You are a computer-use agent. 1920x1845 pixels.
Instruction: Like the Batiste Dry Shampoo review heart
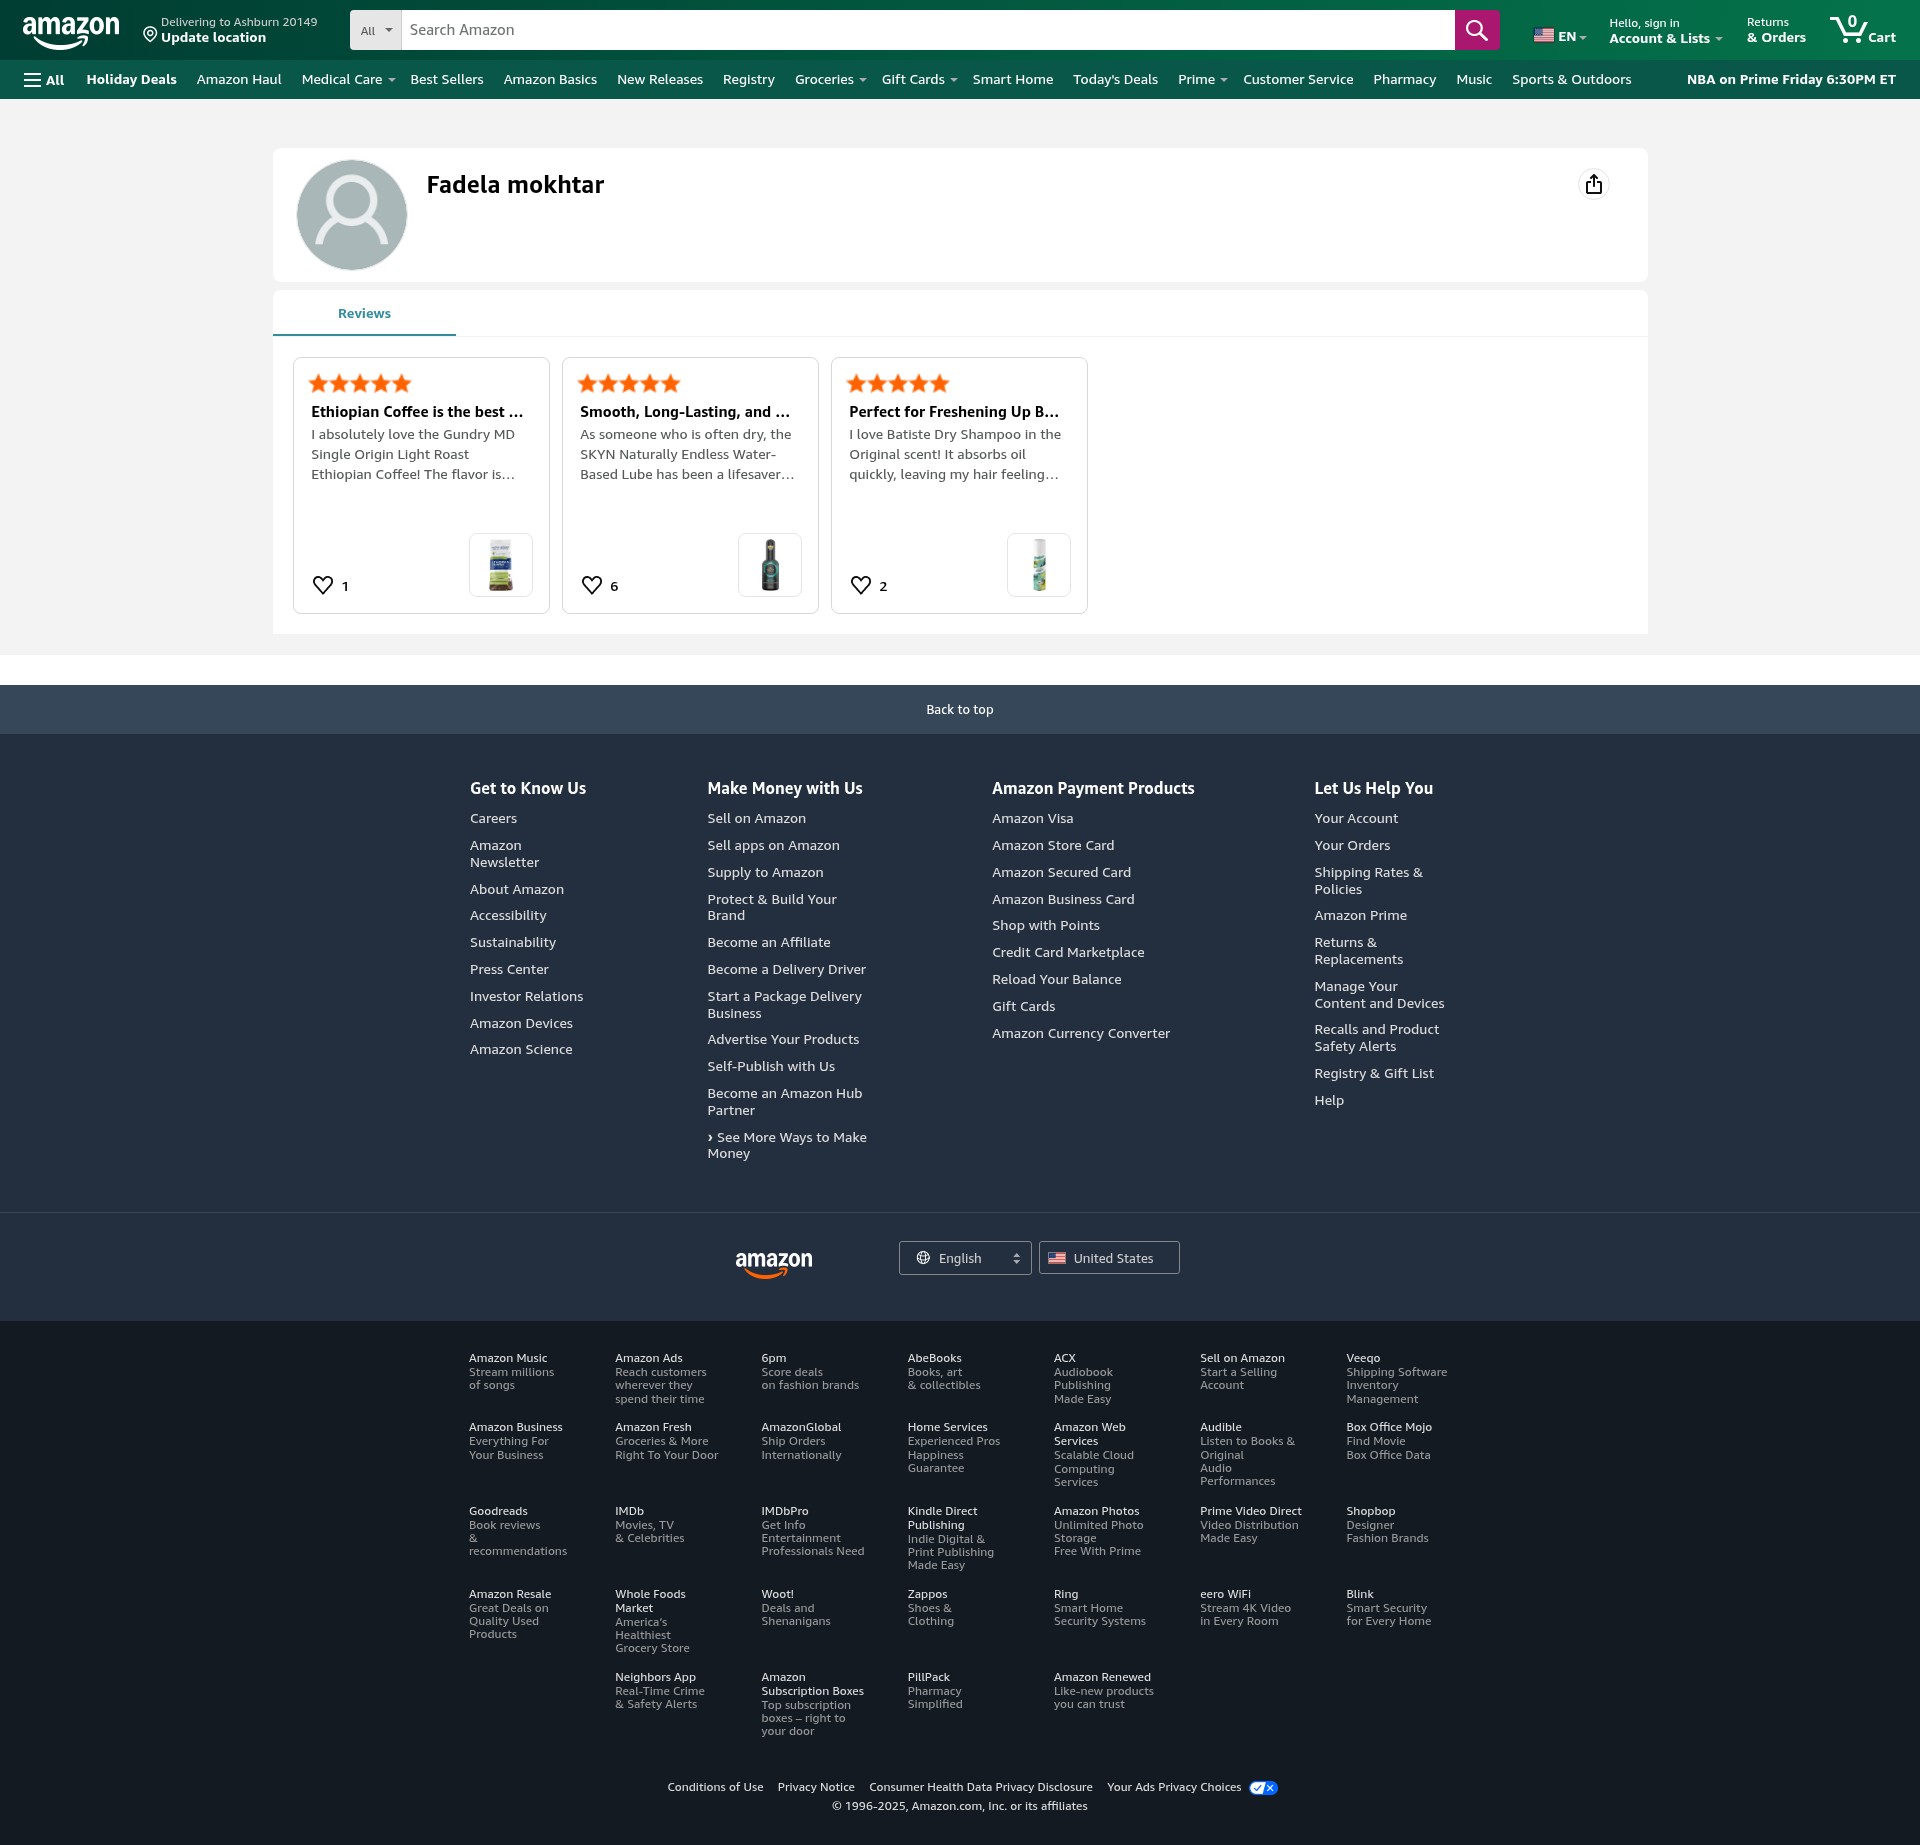coord(861,585)
